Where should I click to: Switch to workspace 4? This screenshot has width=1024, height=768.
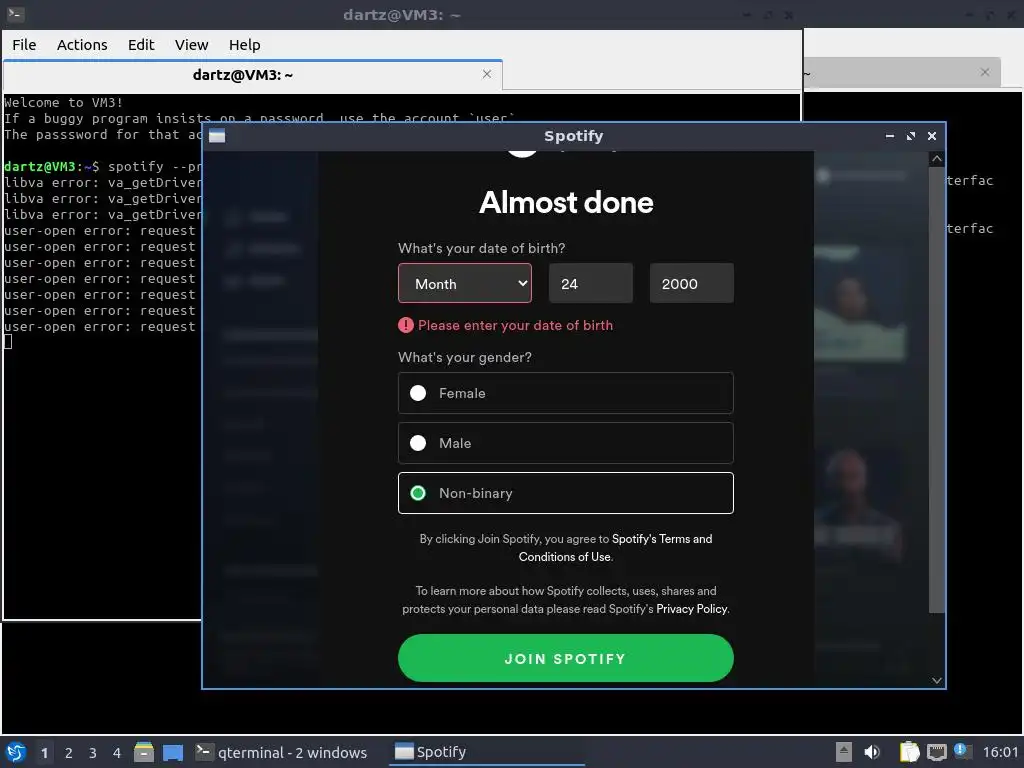117,753
